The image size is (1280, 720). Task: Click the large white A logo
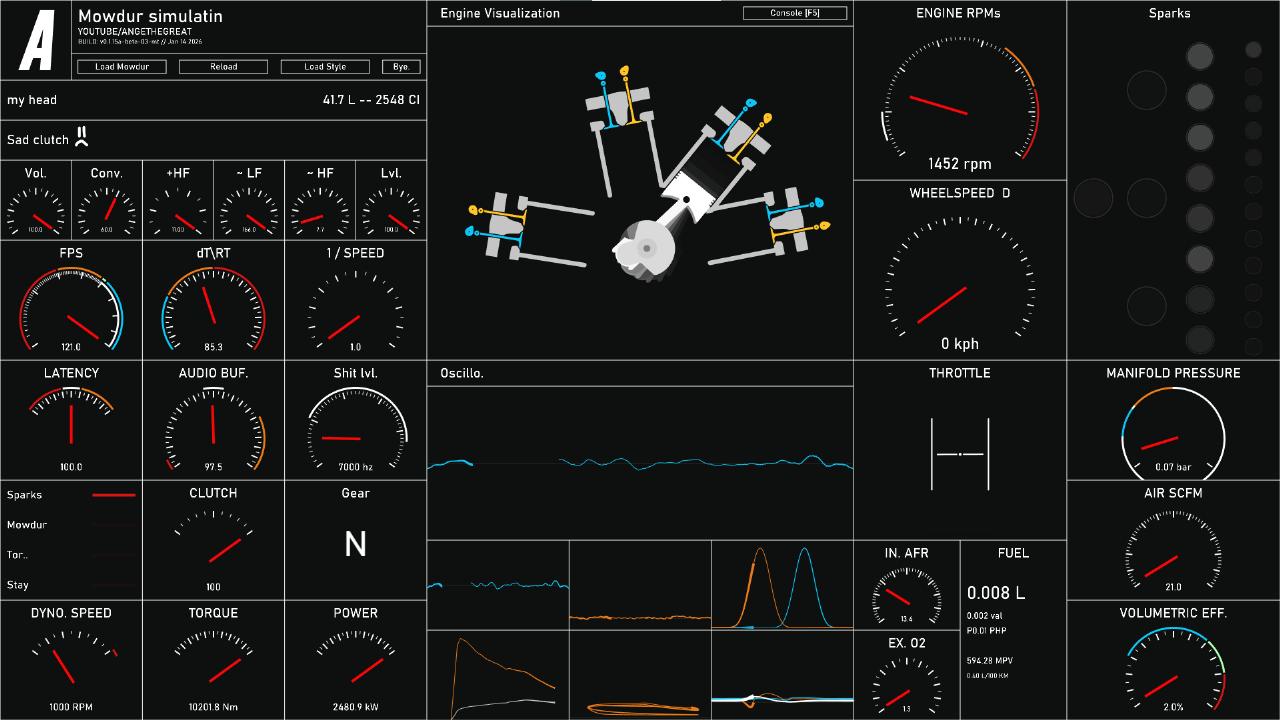(37, 41)
